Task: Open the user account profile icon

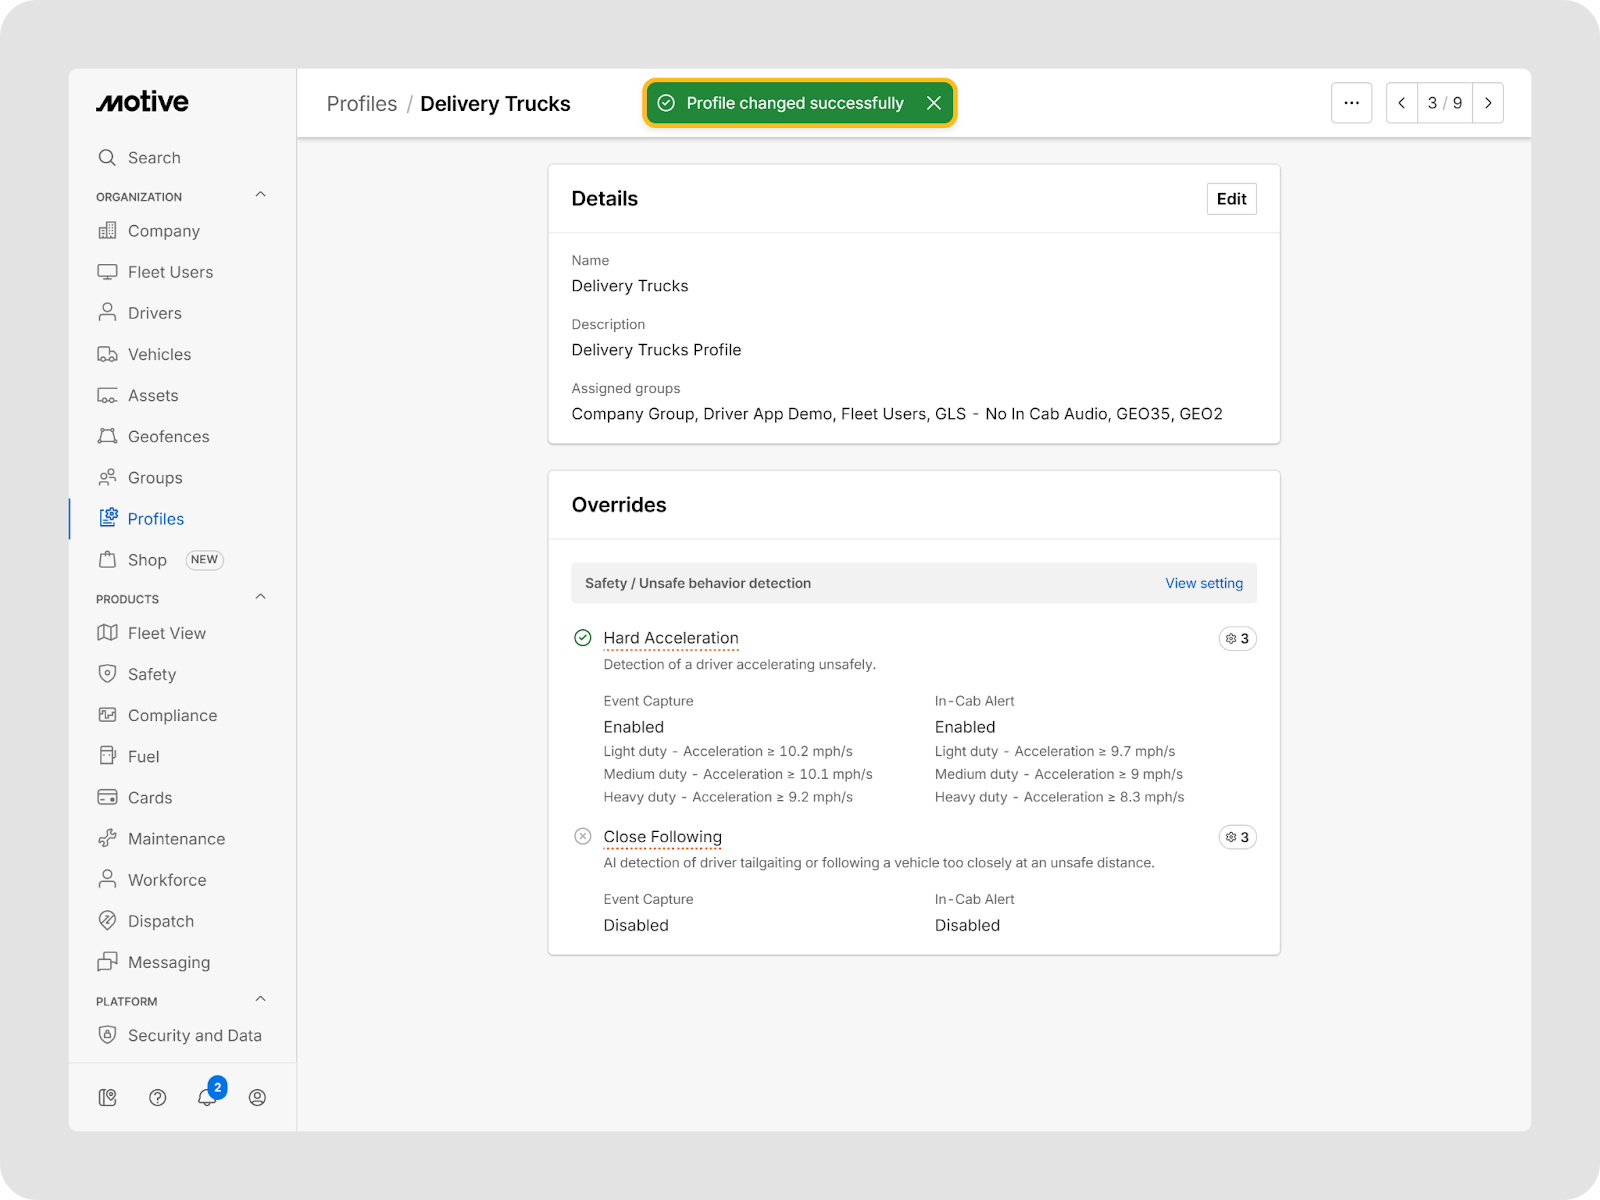Action: [257, 1098]
